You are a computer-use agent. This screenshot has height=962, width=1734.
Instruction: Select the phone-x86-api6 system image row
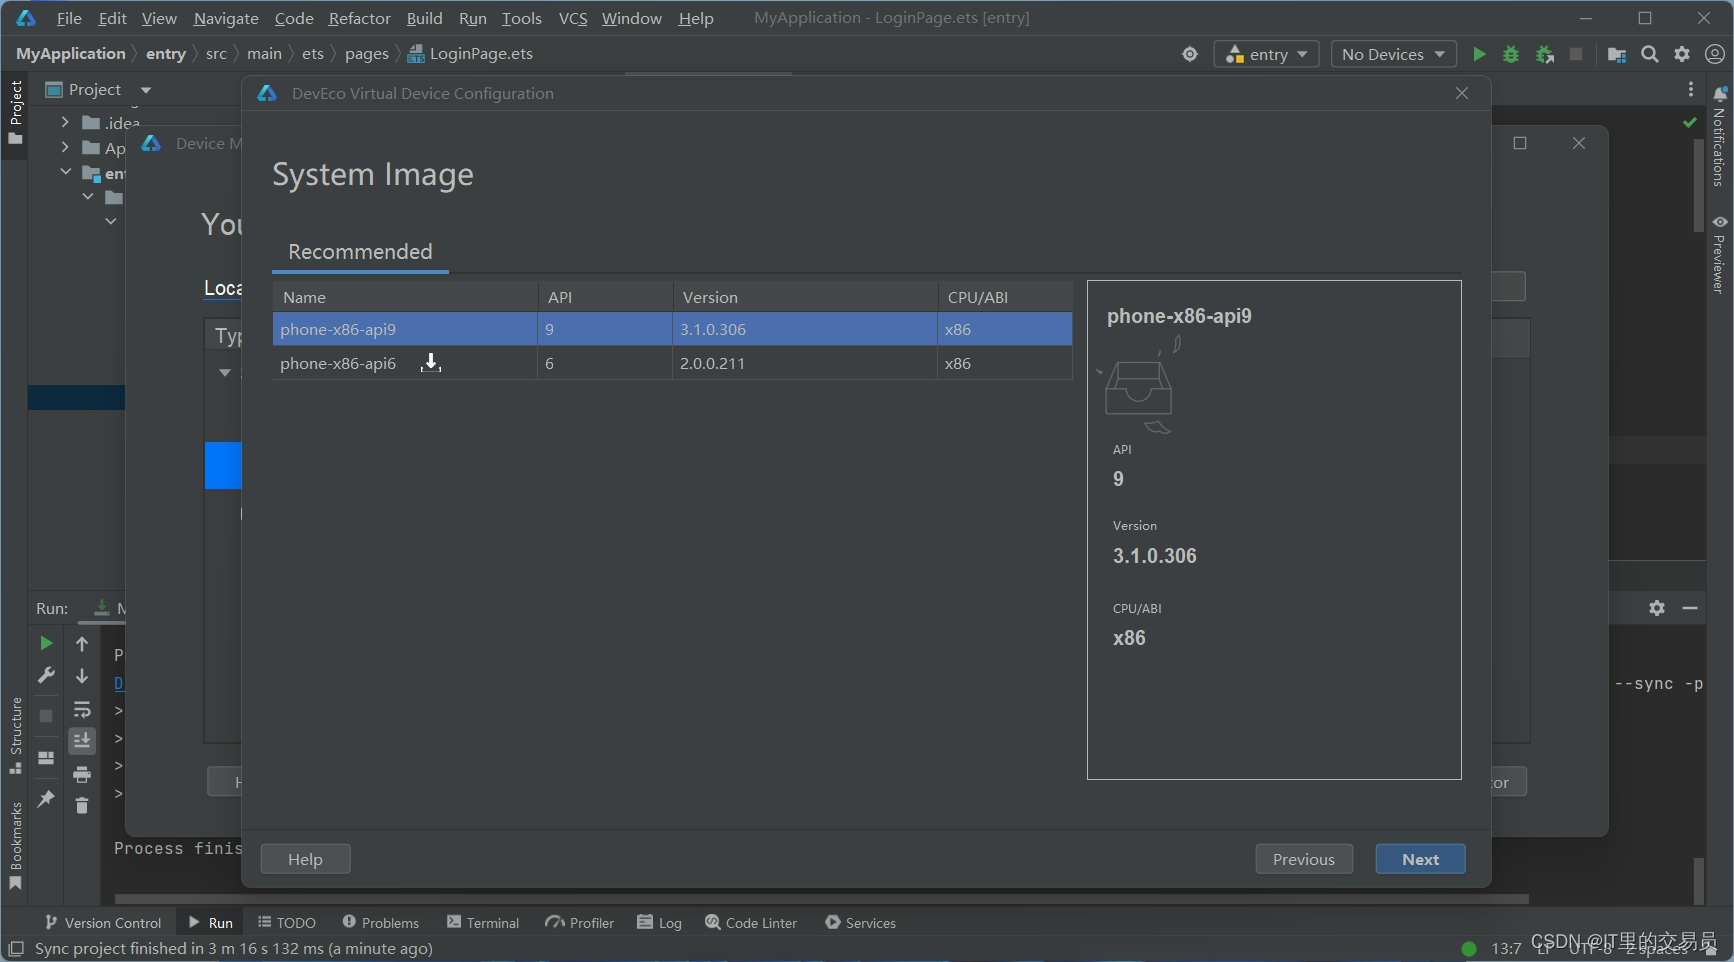click(672, 363)
